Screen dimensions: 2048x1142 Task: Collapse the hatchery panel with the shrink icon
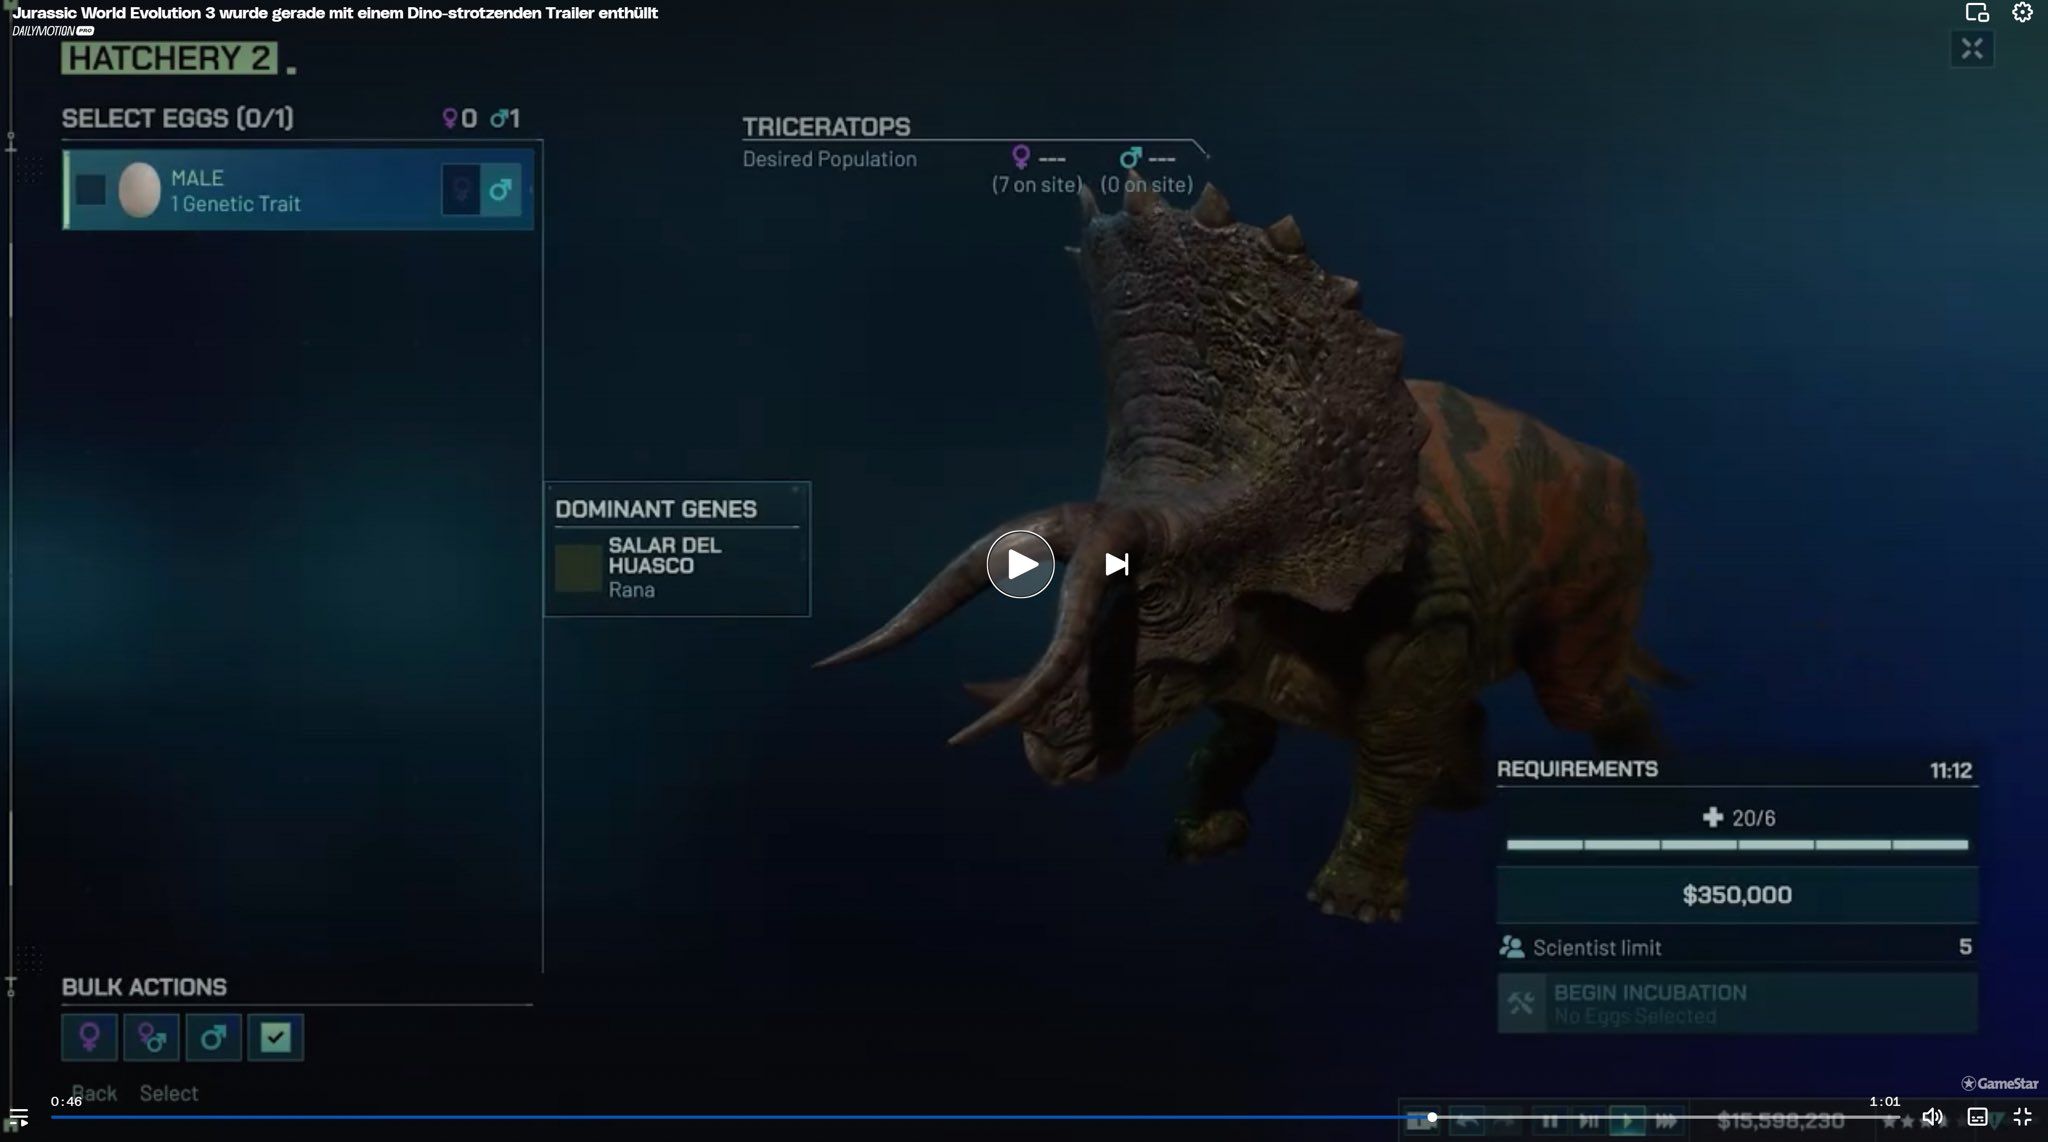(x=1972, y=48)
